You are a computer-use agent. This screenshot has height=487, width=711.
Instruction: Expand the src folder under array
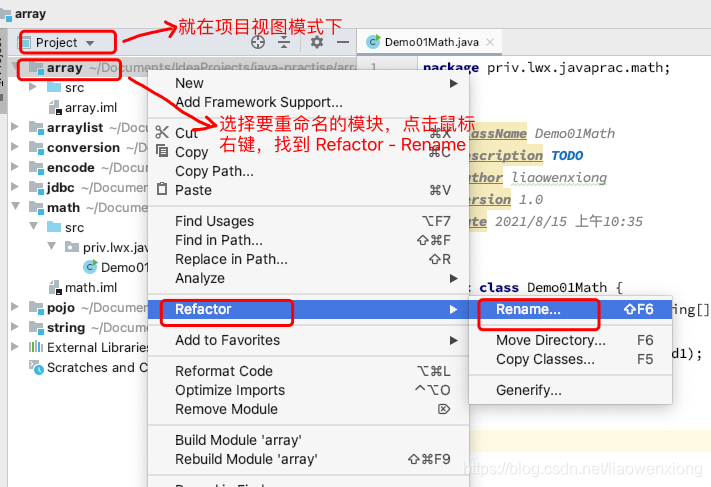(32, 86)
